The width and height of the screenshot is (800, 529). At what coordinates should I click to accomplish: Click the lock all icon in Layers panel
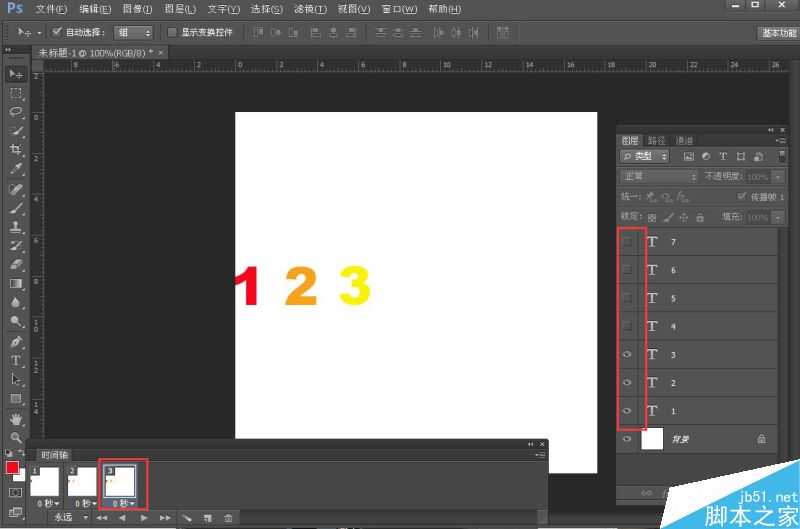[x=700, y=218]
